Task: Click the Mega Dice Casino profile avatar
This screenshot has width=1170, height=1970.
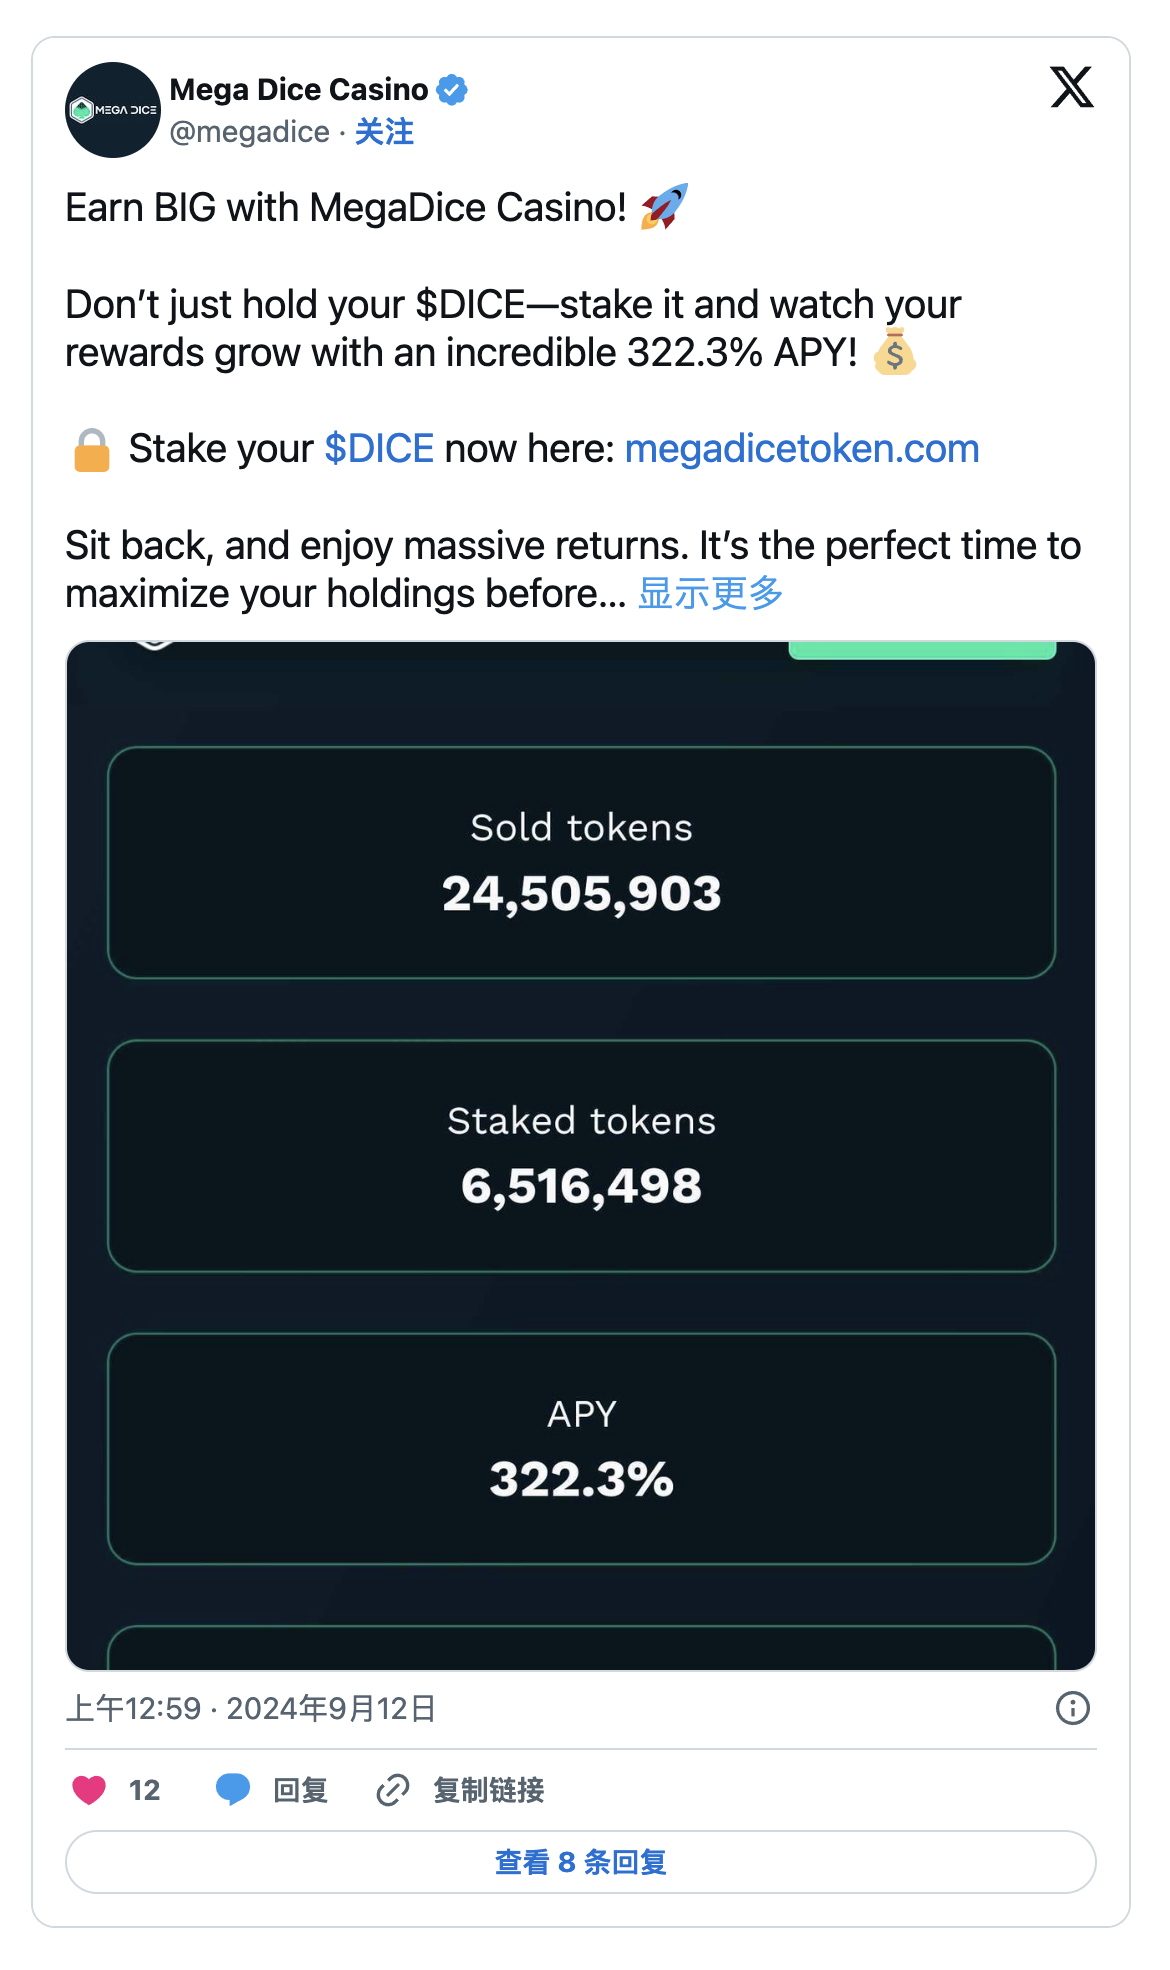Action: point(113,110)
